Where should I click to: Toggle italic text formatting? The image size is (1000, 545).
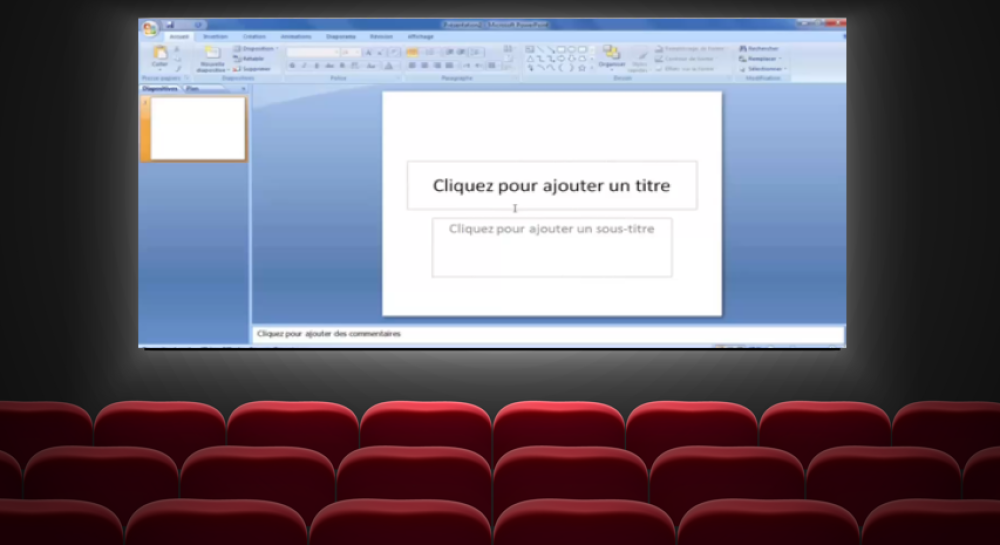pyautogui.click(x=304, y=66)
